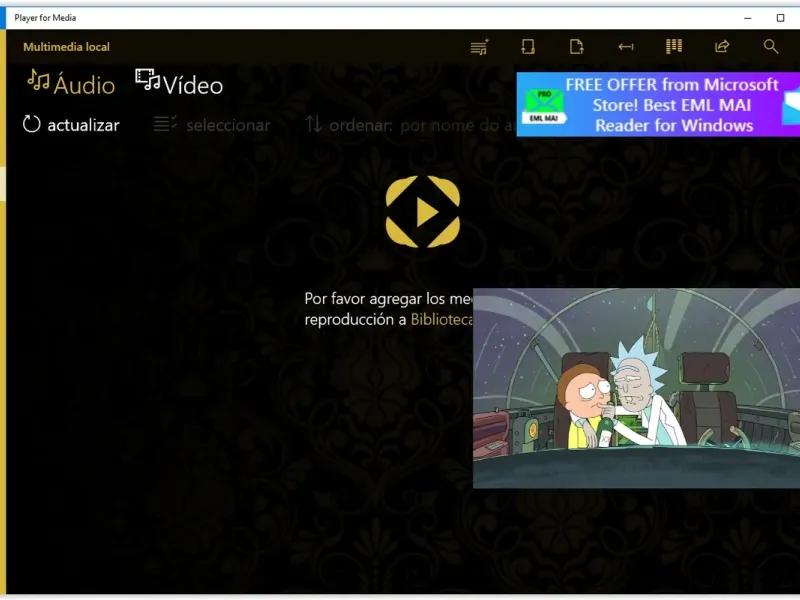
Task: Open the ordenar sort dropdown
Action: tap(410, 124)
